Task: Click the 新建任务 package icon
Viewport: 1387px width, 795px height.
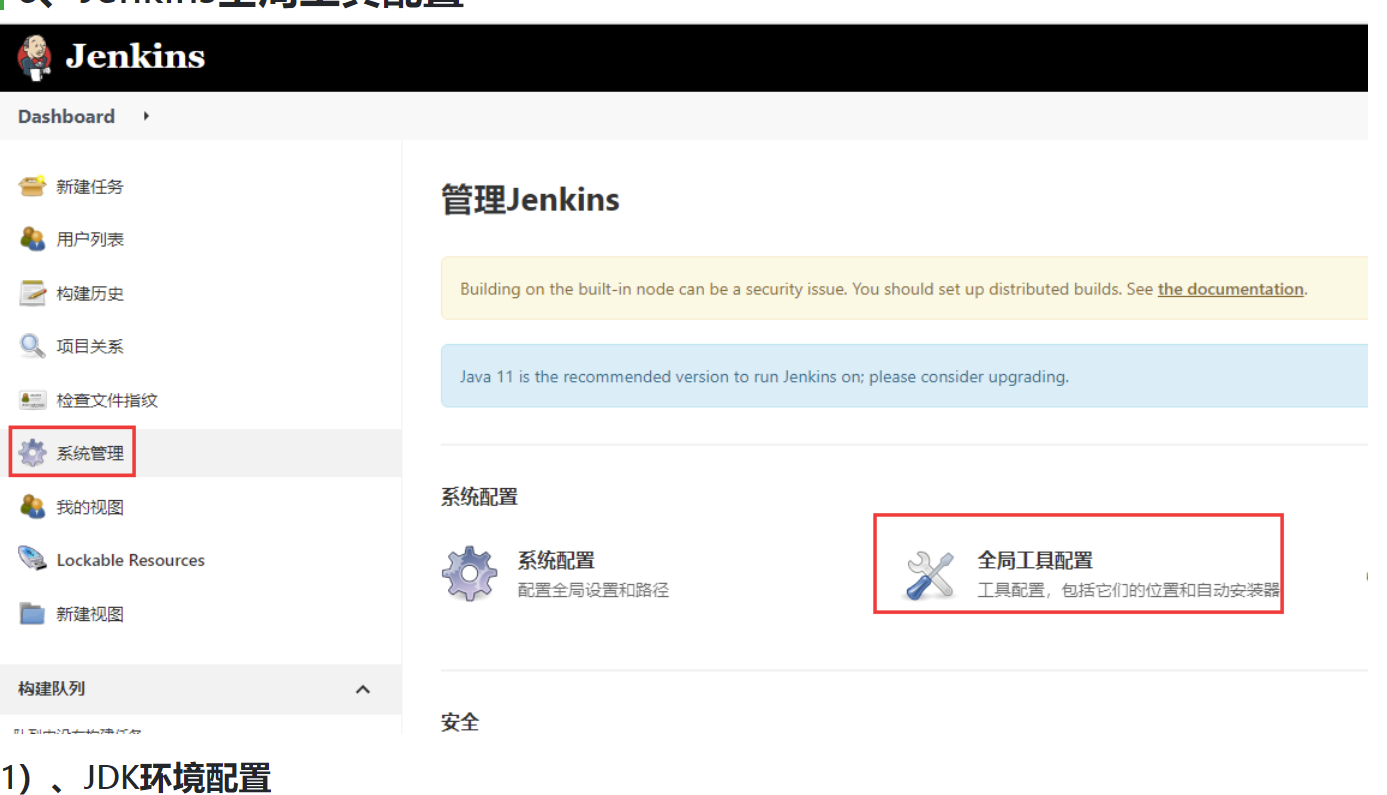Action: tap(33, 186)
